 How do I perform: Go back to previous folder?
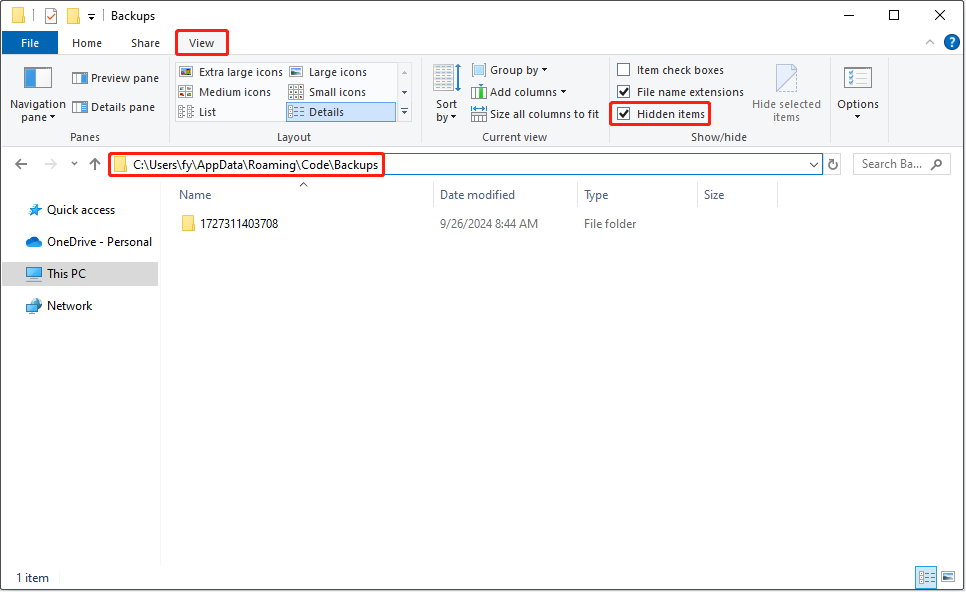tap(21, 164)
